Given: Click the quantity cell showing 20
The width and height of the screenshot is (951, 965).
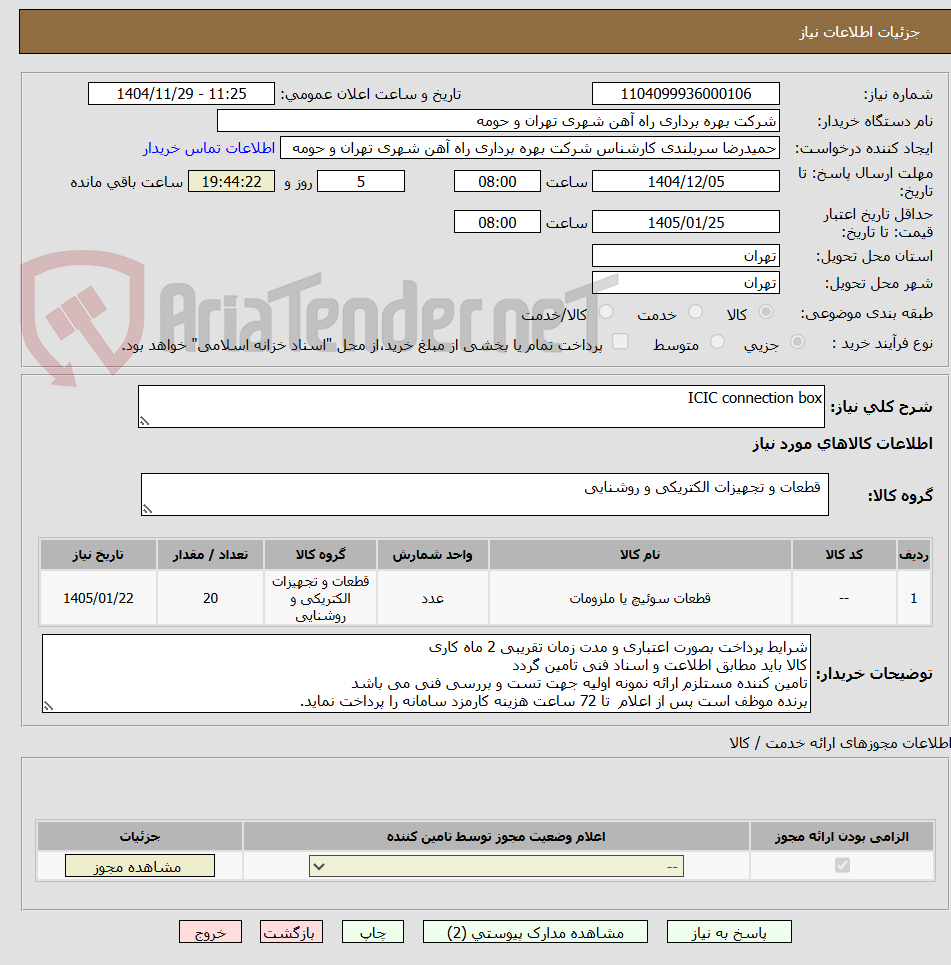Looking at the screenshot, I should [211, 598].
